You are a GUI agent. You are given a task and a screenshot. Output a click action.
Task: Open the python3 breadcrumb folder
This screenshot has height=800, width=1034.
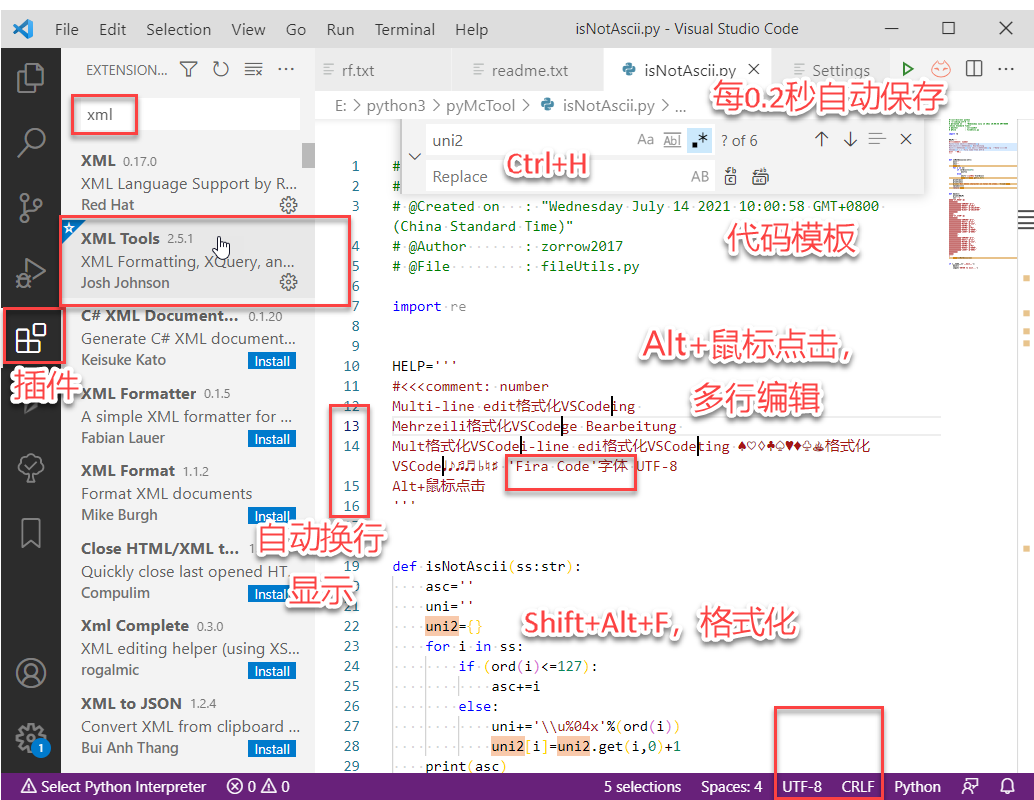point(396,106)
